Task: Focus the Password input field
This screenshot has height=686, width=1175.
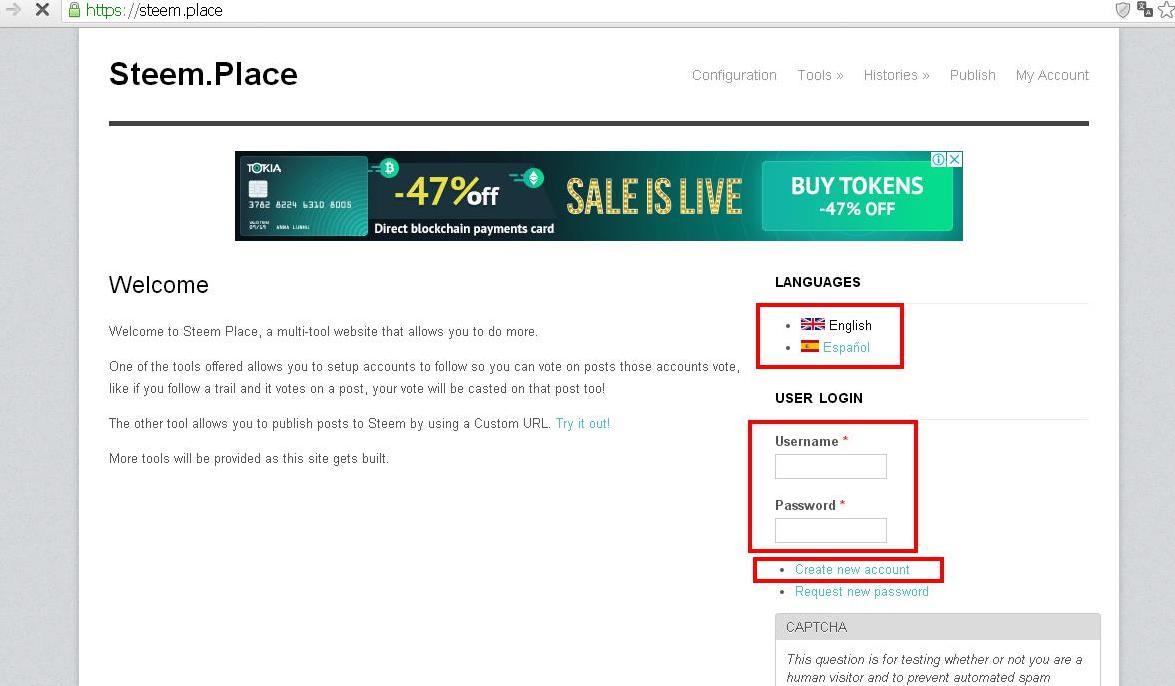Action: point(830,530)
